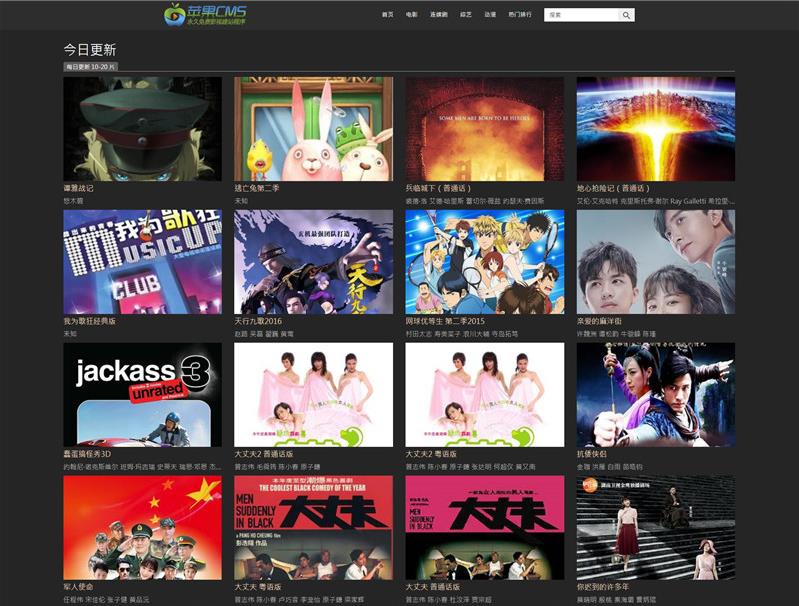Click the 军人使命 poster with red flag
Screen dimensions: 799x606
coord(142,527)
